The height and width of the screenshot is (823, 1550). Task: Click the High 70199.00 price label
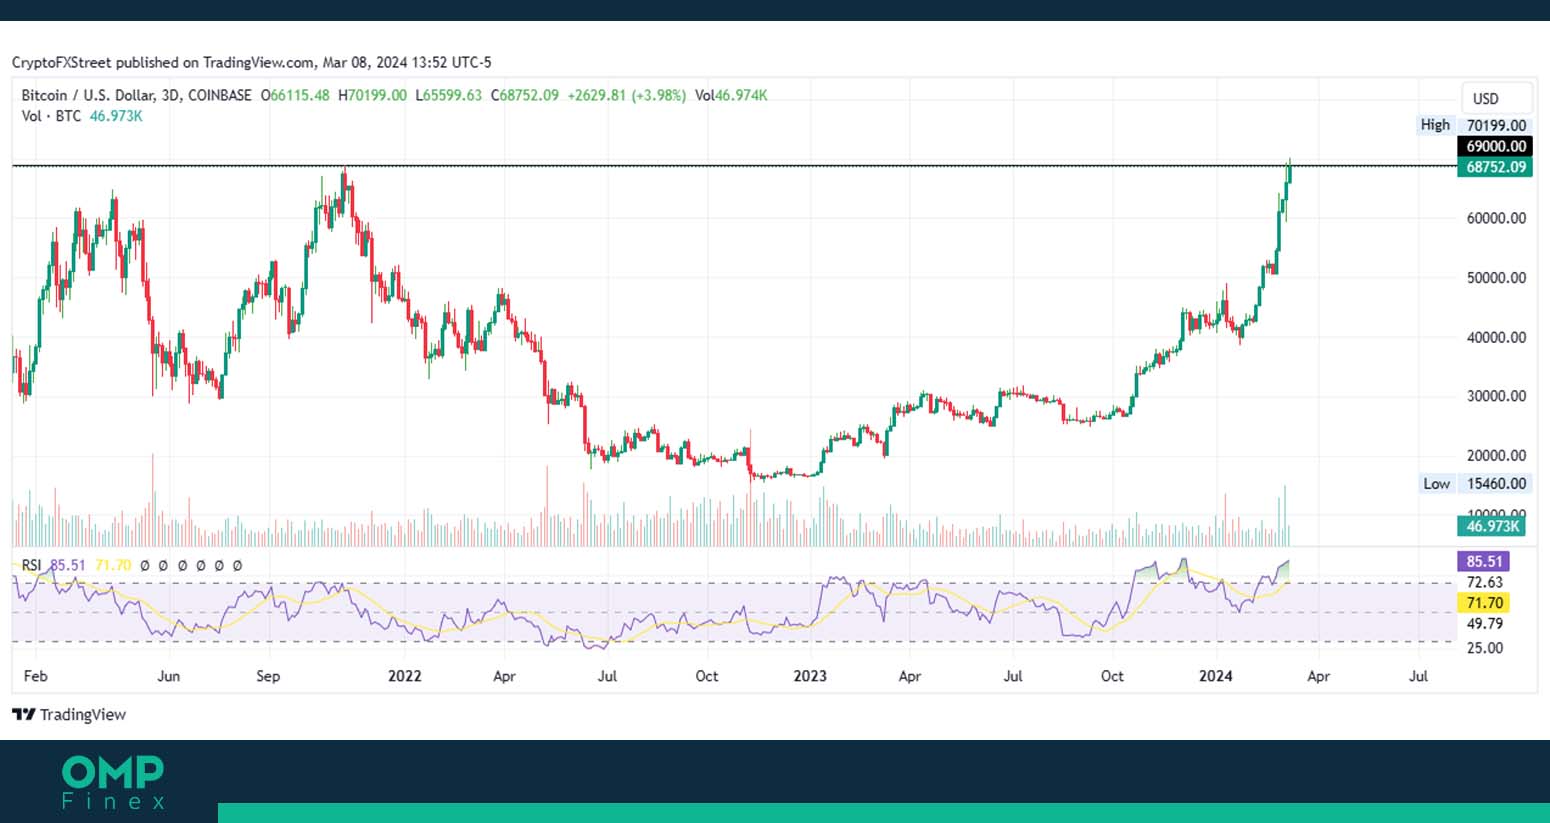click(x=1474, y=125)
